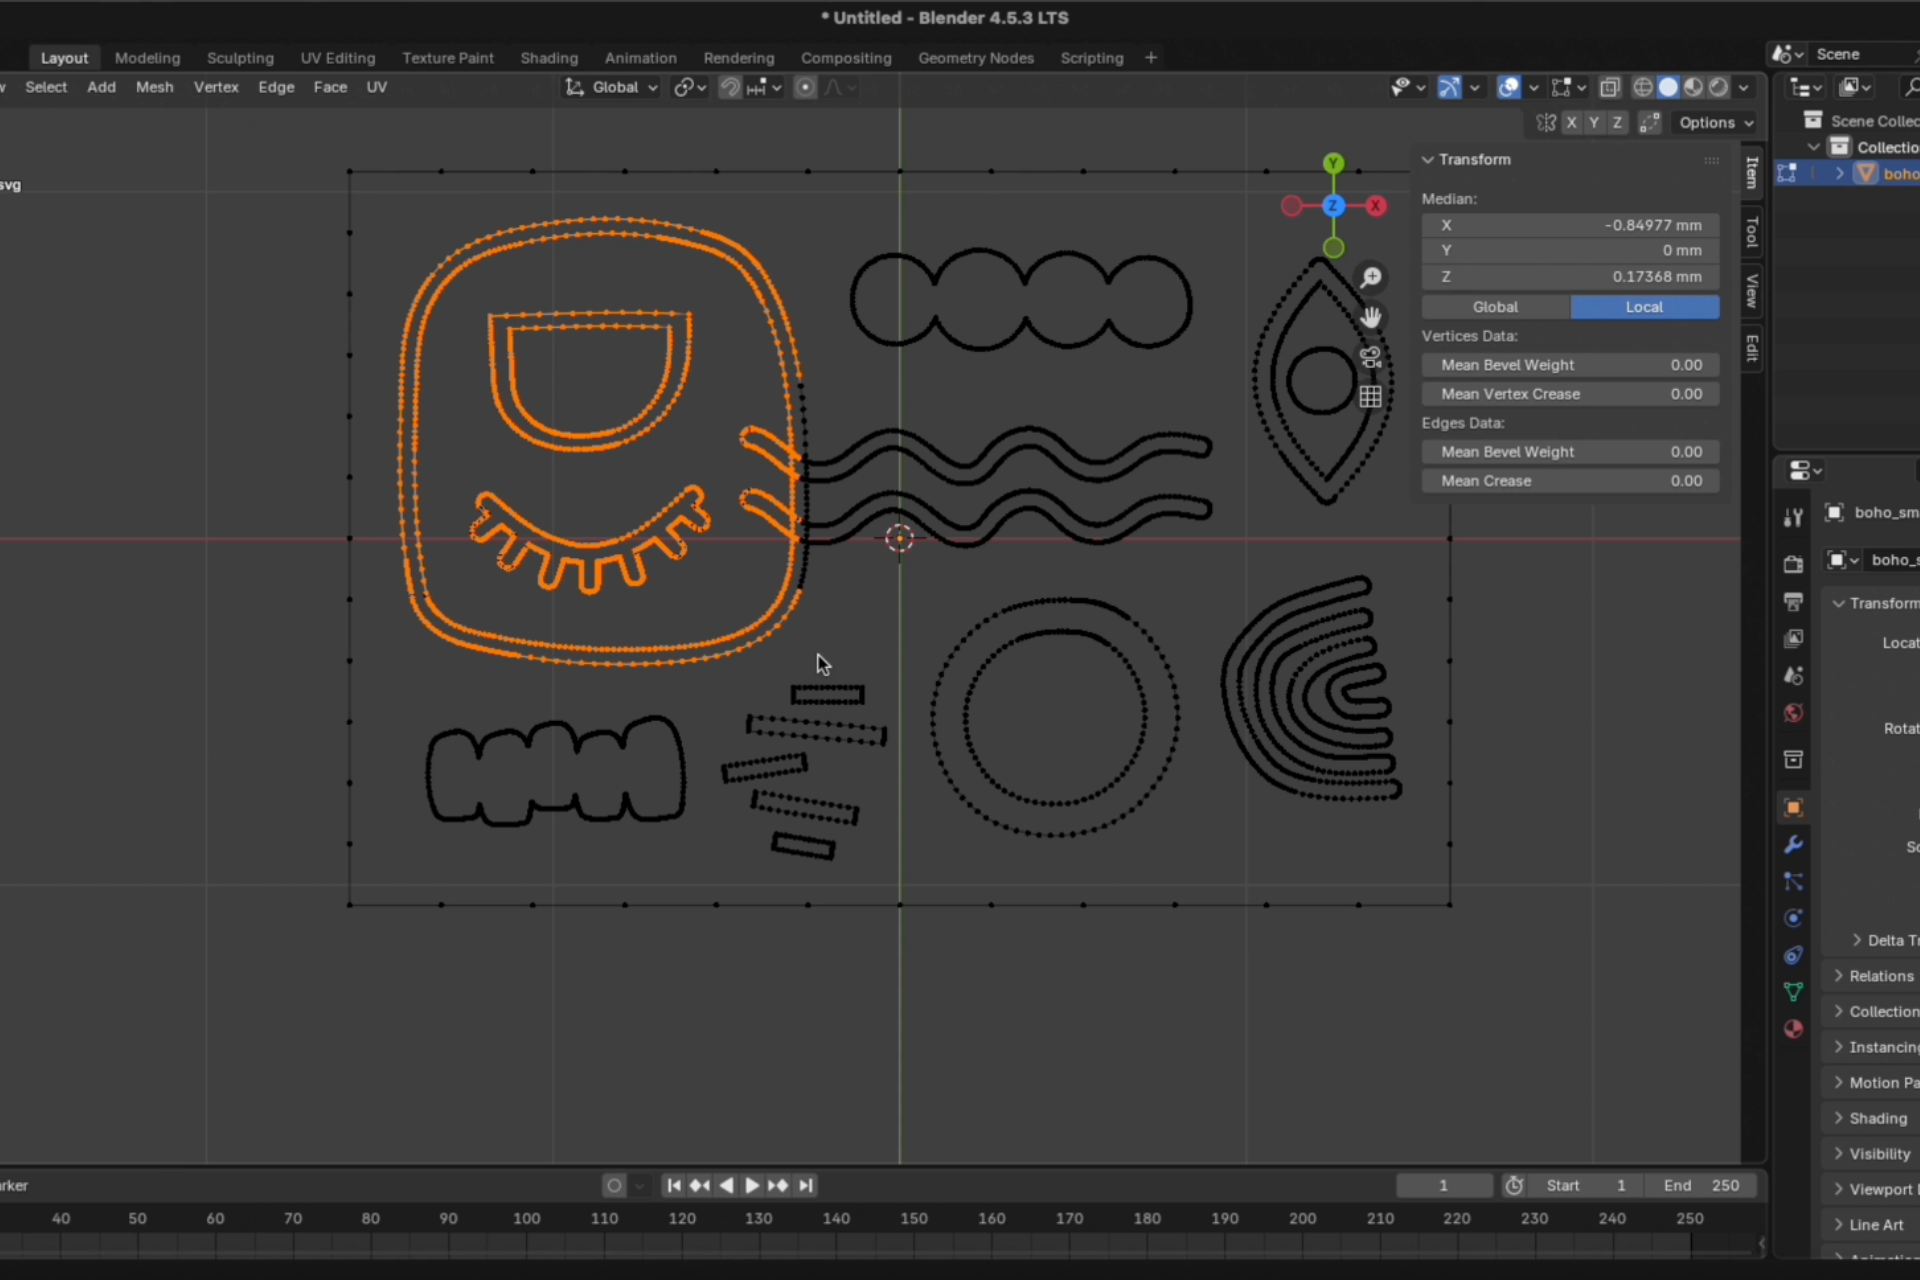Open the Options dropdown in the viewport header
1920x1280 pixels.
[x=1714, y=122]
